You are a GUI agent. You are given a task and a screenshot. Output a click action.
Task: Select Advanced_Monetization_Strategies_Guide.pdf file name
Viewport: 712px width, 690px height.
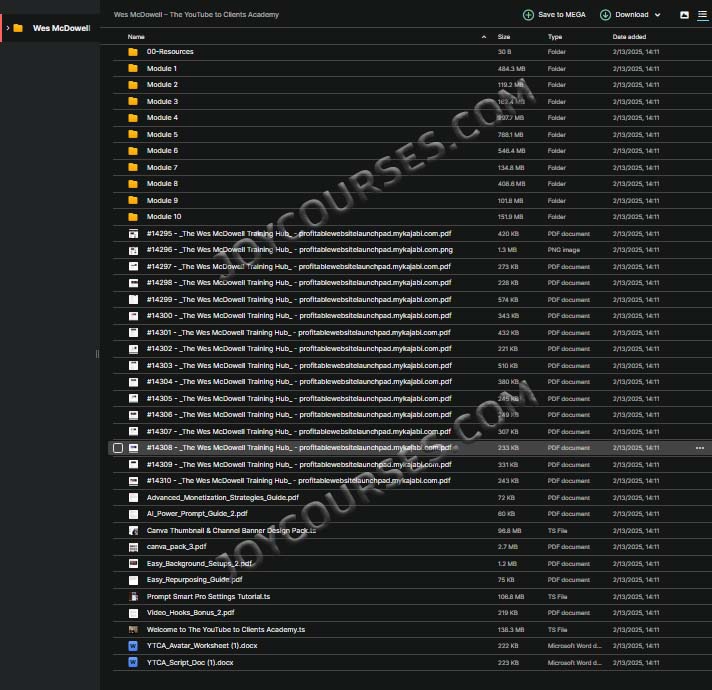[222, 498]
